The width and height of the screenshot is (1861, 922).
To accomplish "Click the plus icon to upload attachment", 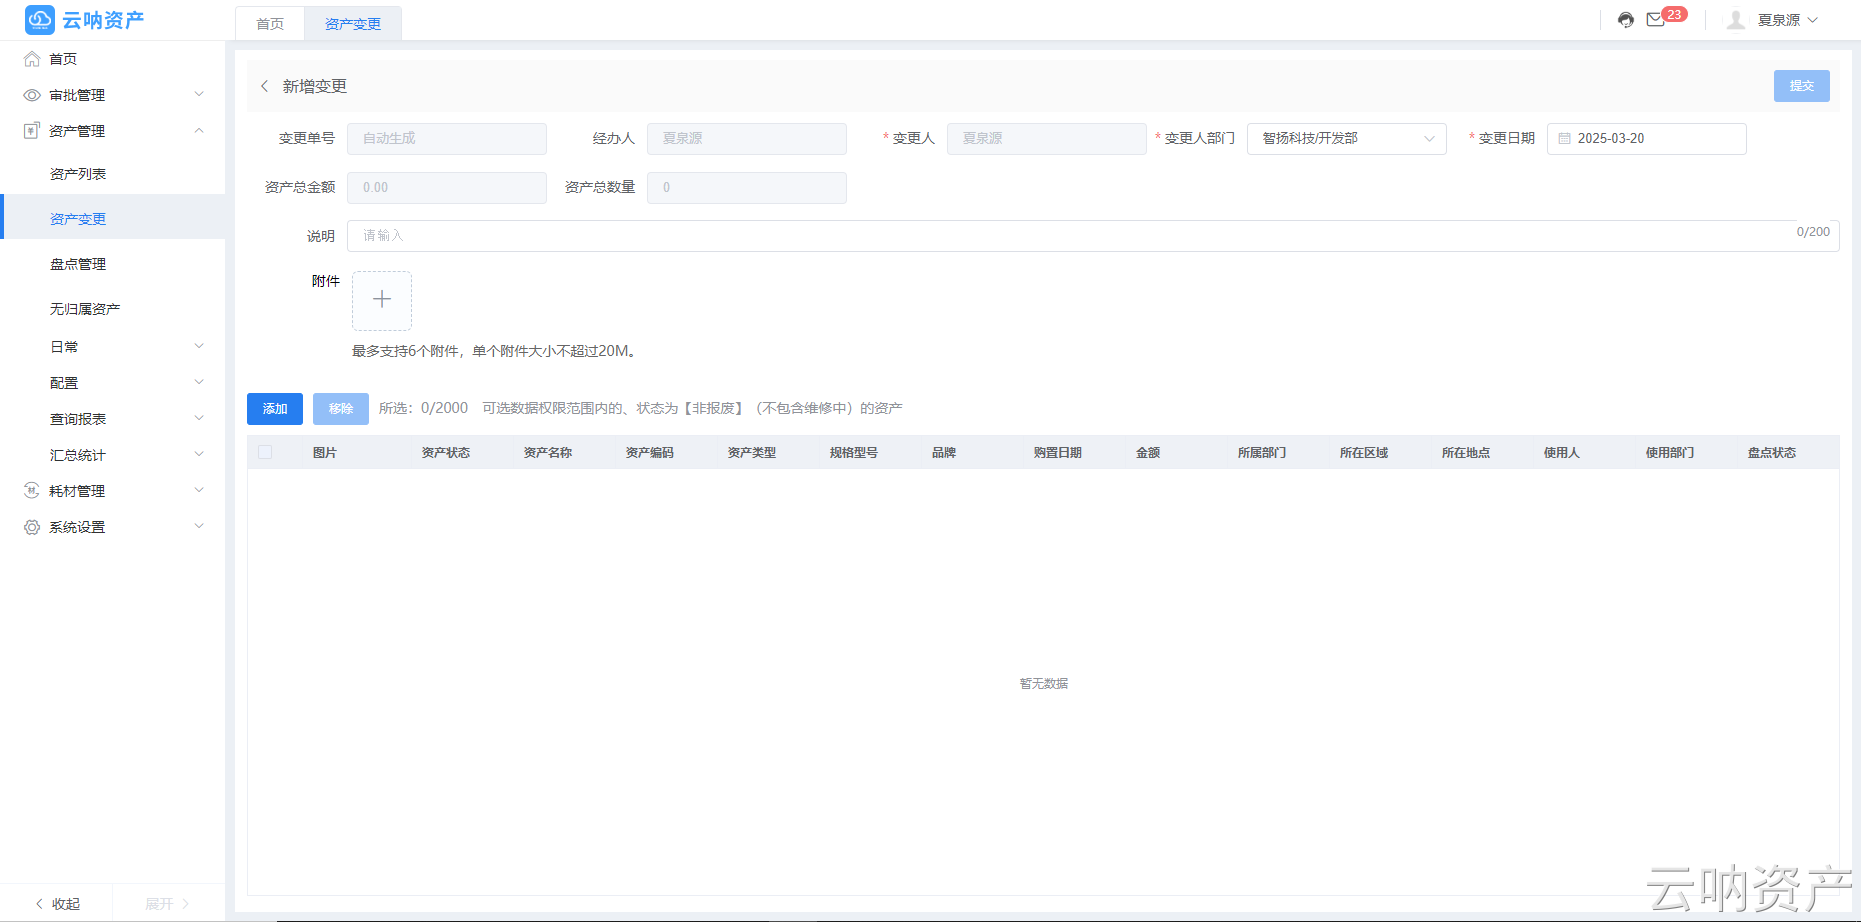I will pyautogui.click(x=382, y=300).
